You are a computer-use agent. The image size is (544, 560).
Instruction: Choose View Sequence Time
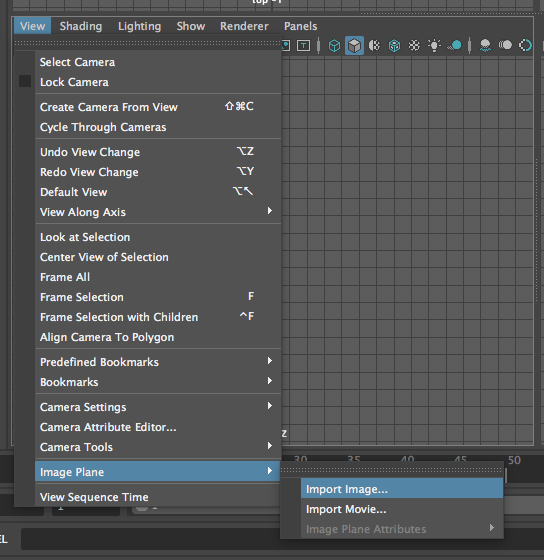pos(158,497)
